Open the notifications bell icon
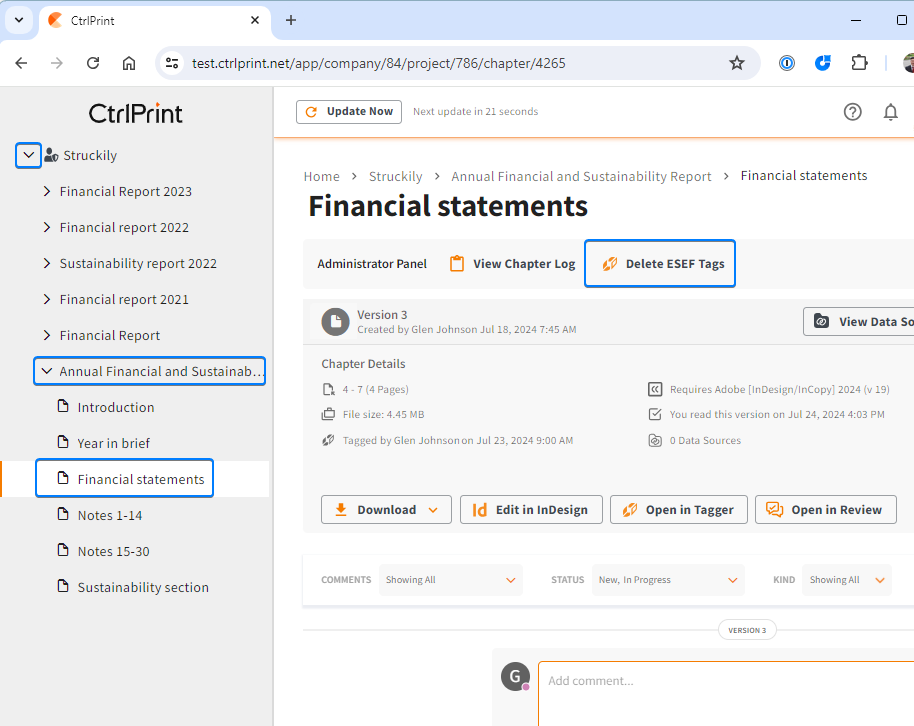Viewport: 914px width, 726px height. (890, 111)
